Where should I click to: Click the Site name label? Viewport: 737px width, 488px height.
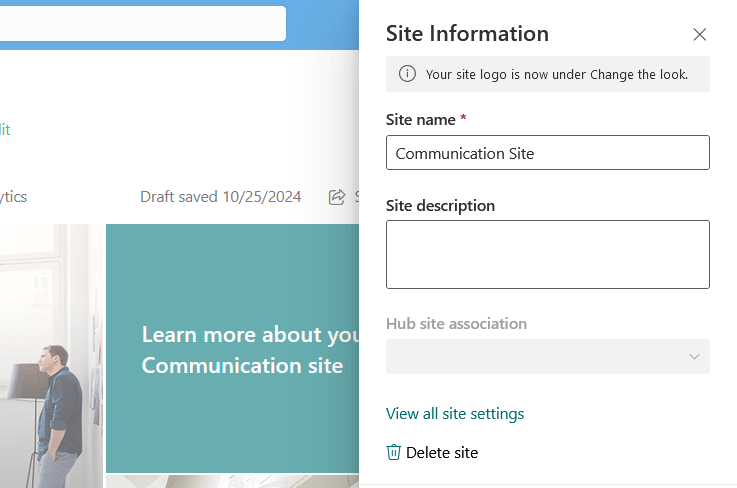[421, 120]
